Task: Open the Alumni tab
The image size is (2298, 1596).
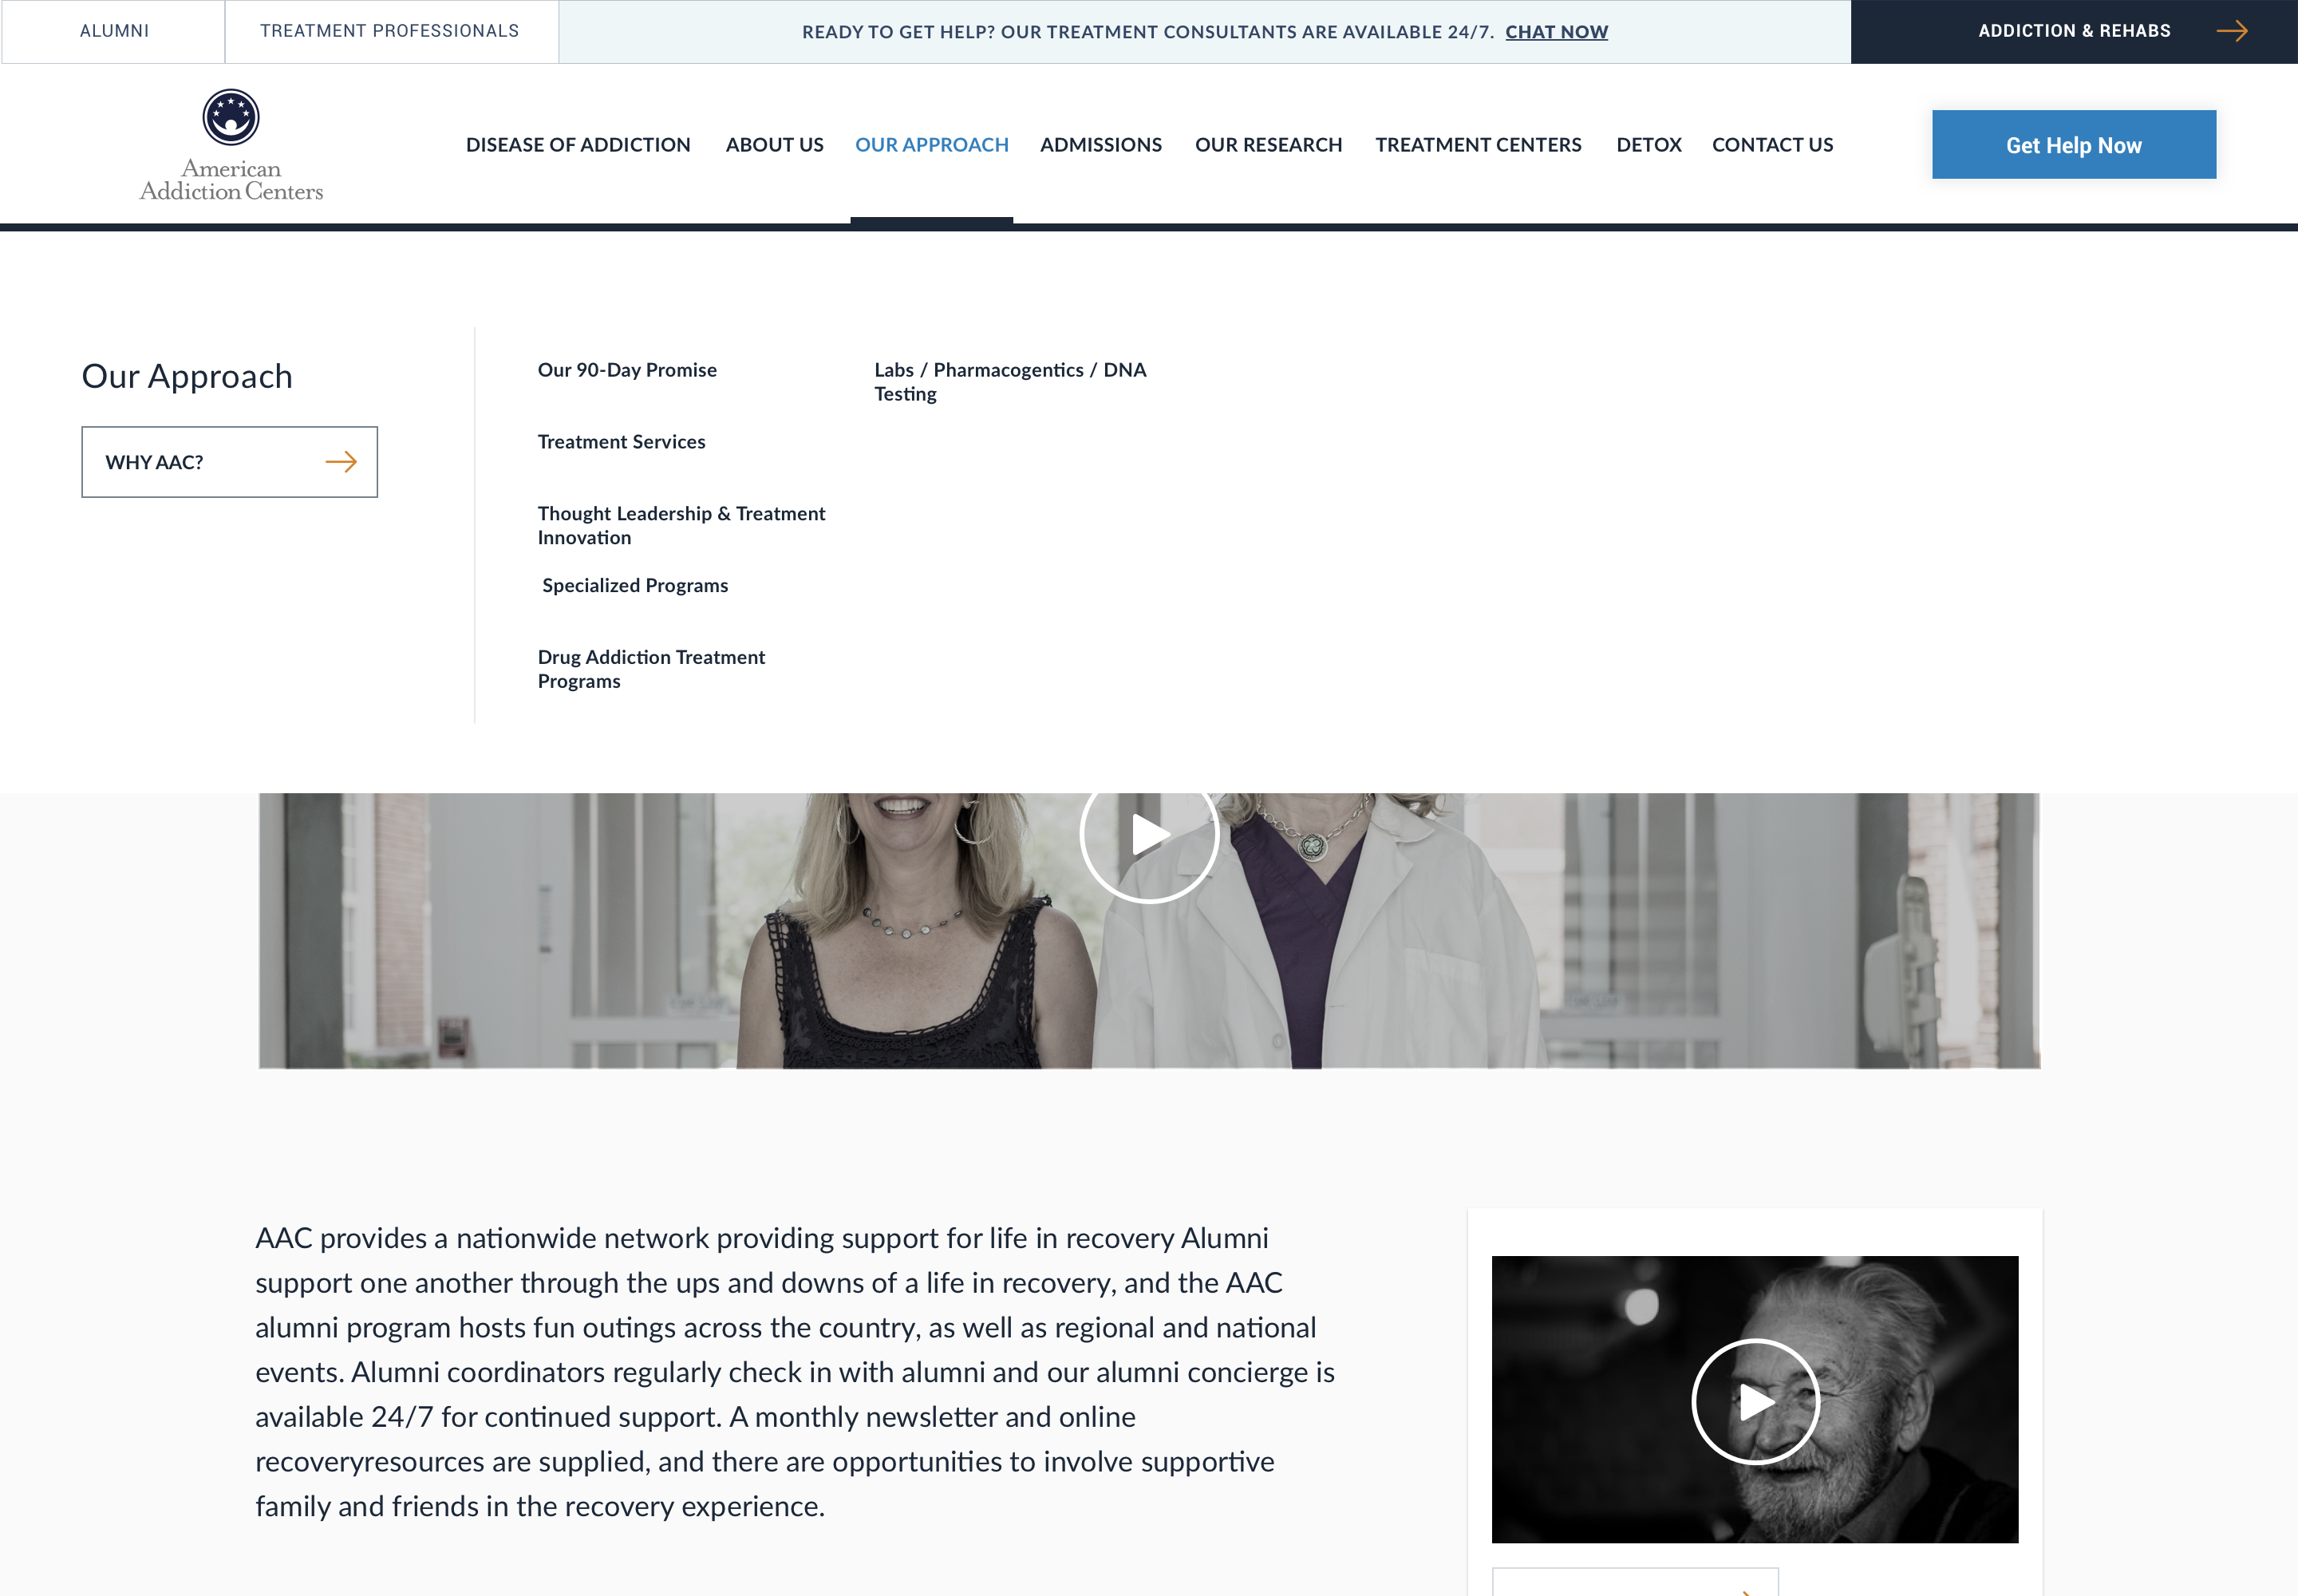Action: click(x=114, y=31)
